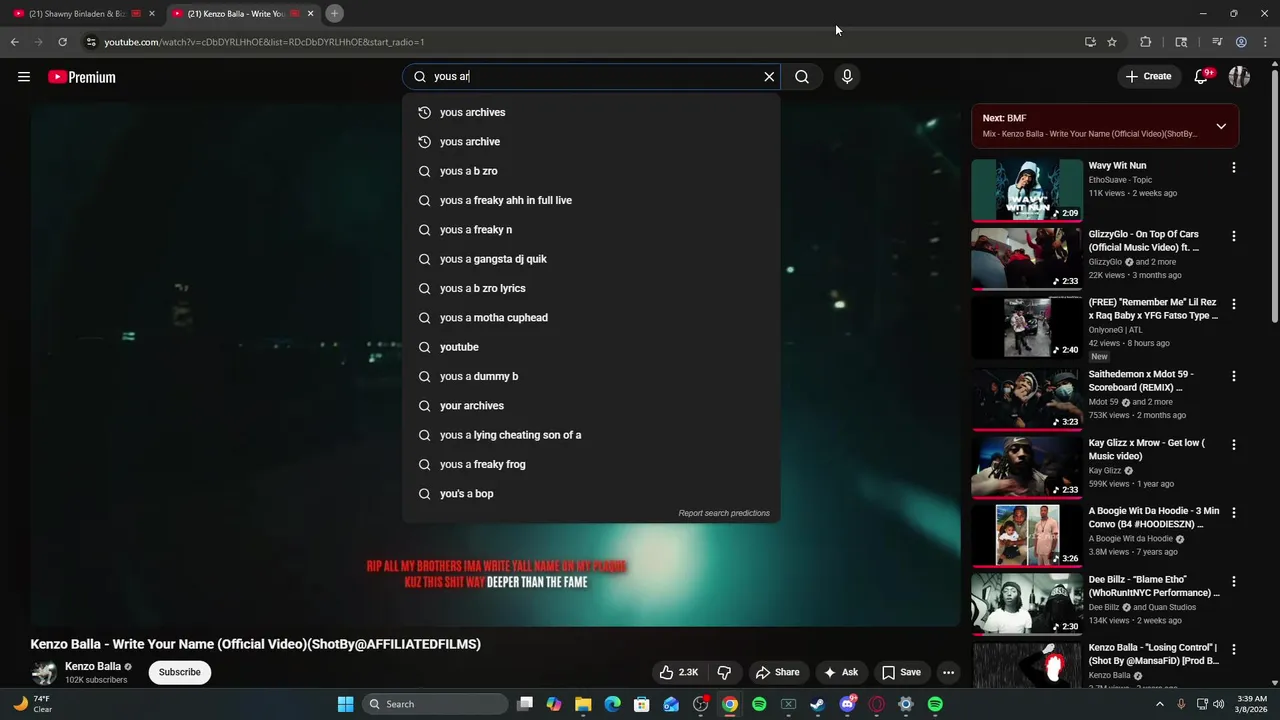The height and width of the screenshot is (720, 1280).
Task: Open Discord from the taskbar
Action: (847, 704)
